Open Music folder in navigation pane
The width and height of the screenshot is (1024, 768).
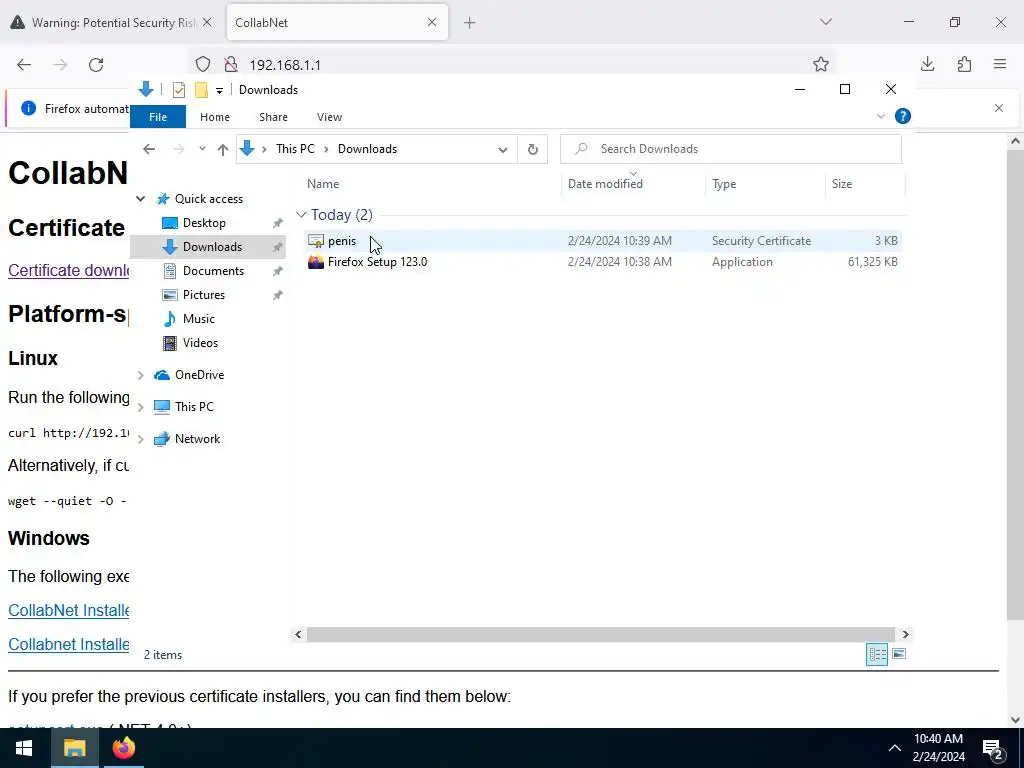pos(199,319)
